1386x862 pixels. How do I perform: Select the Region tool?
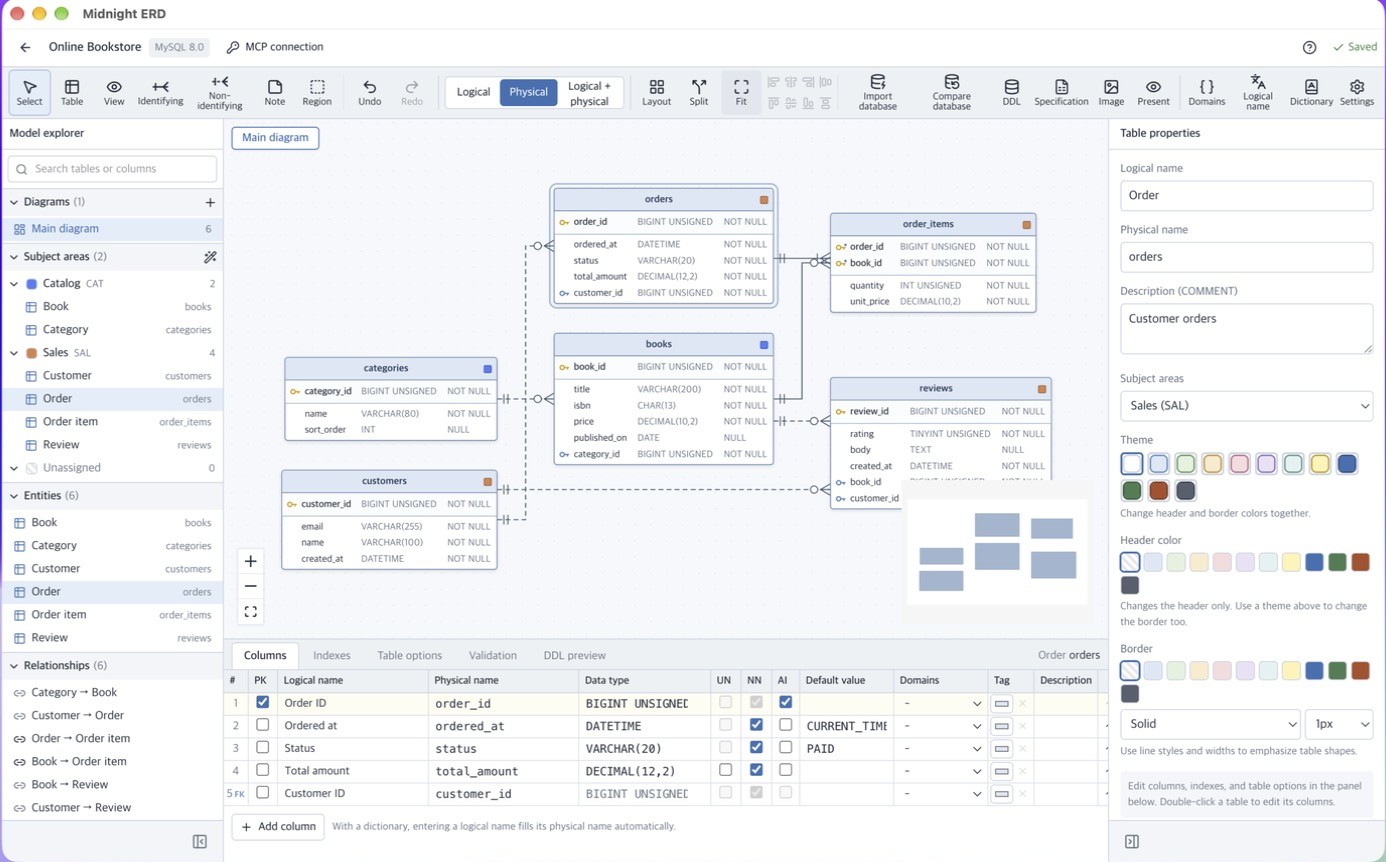pos(317,92)
